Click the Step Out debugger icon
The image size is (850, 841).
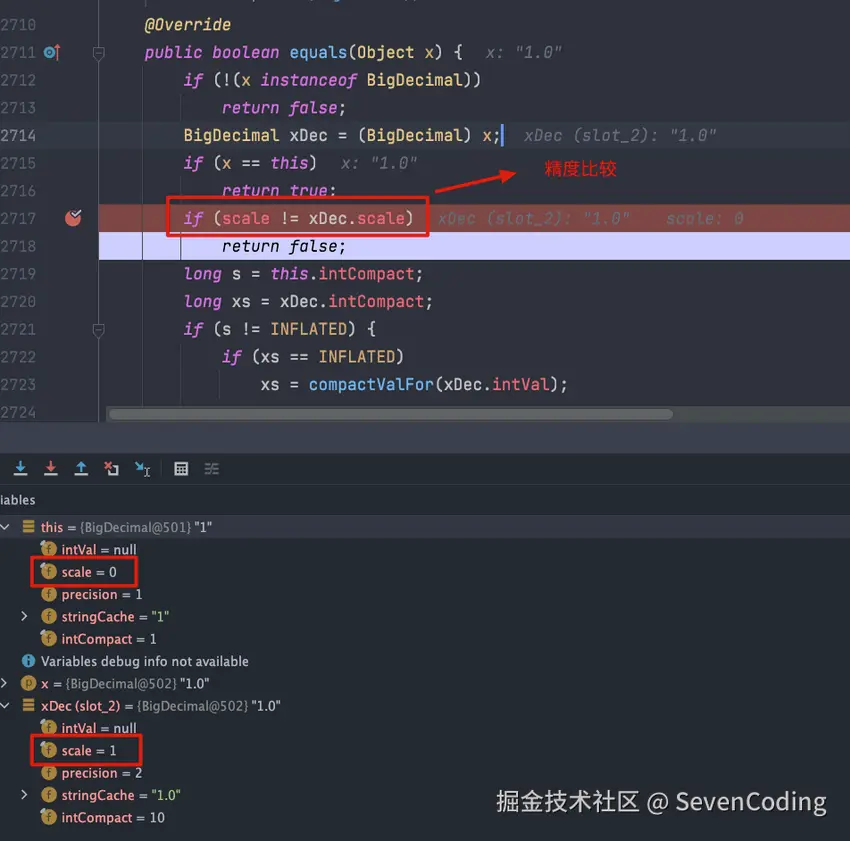point(81,468)
